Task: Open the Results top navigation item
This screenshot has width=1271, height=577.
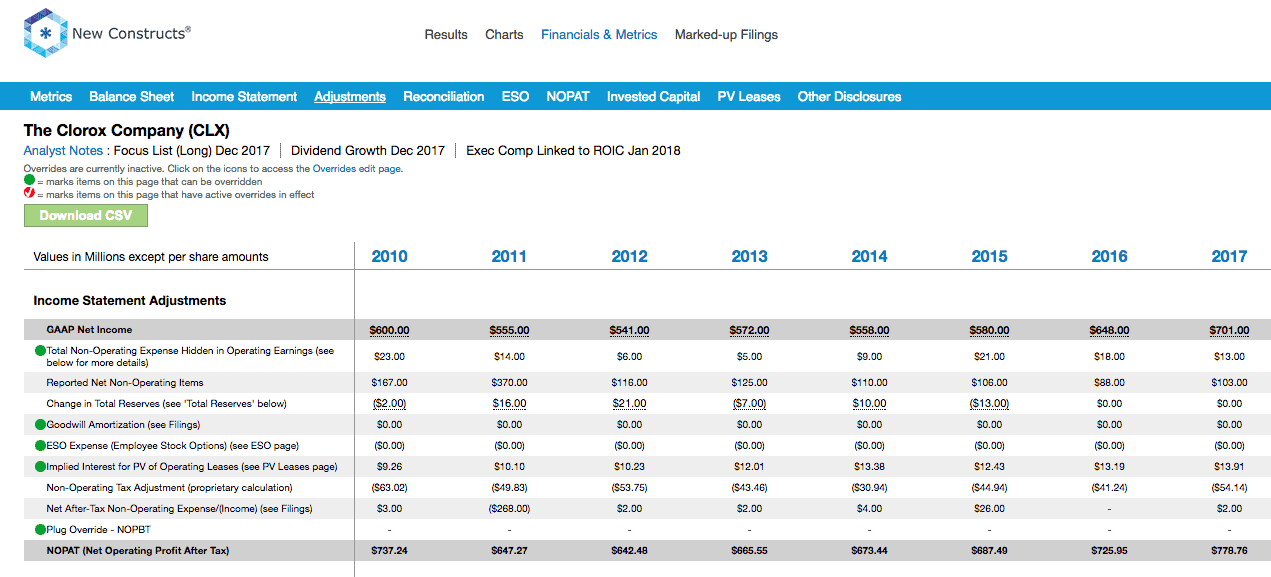Action: tap(446, 34)
